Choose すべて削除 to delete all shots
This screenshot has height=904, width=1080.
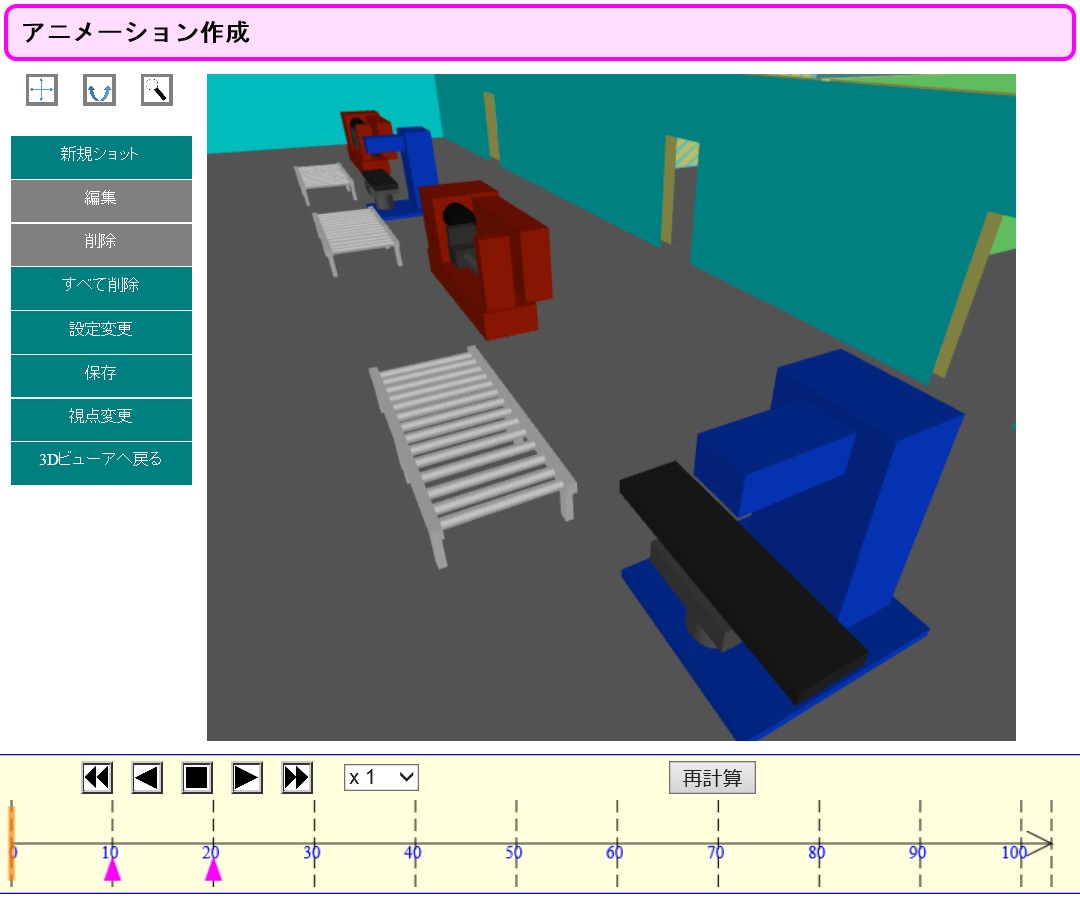point(101,286)
